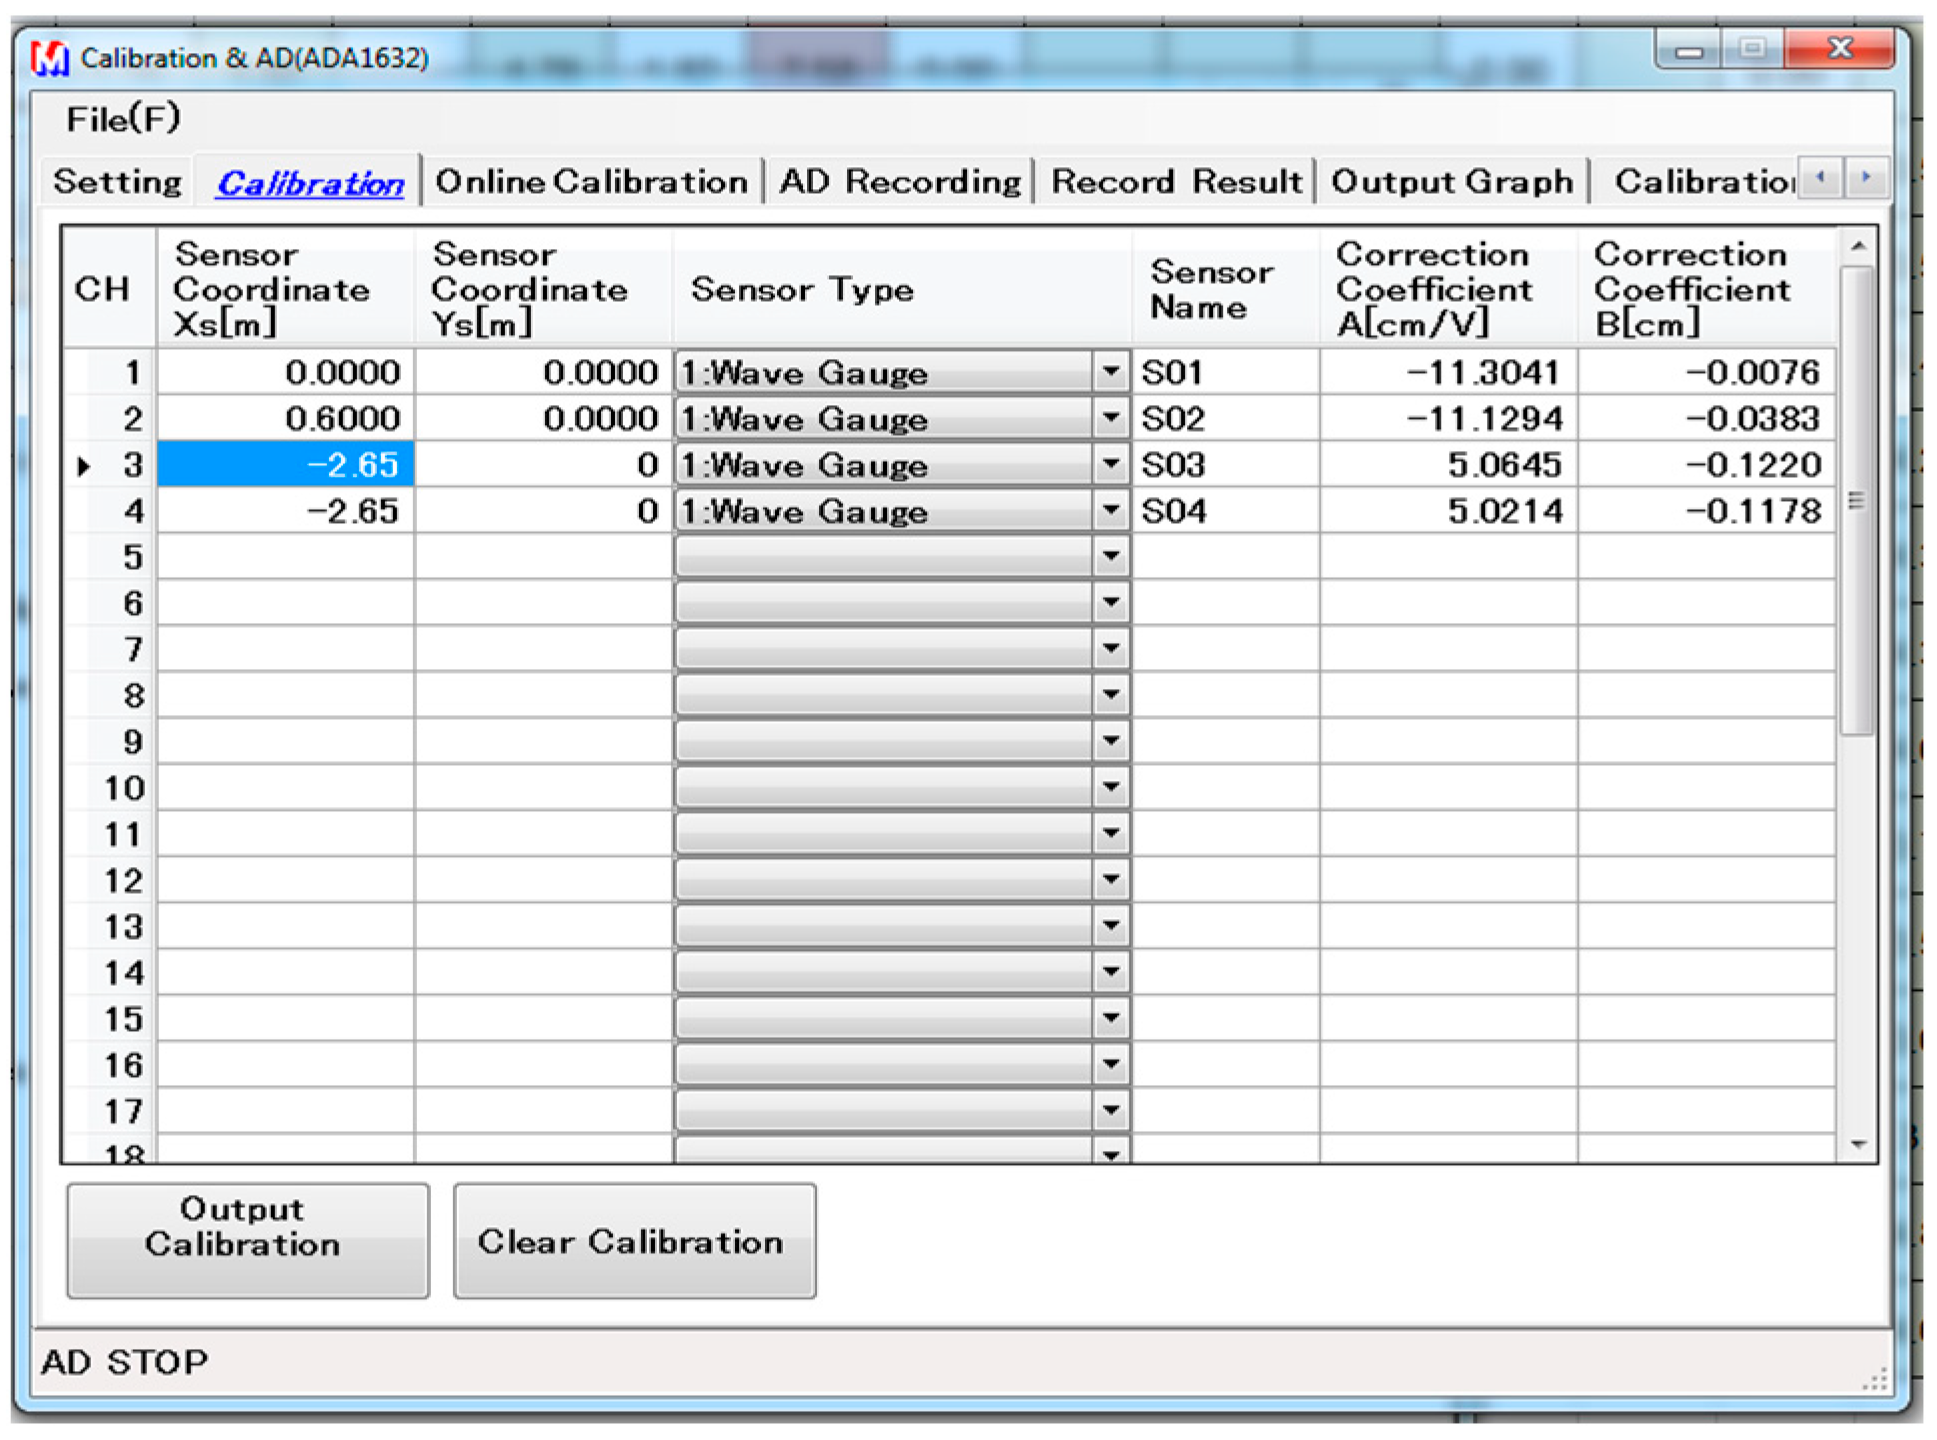Select Xs coordinate cell for channel 4
The height and width of the screenshot is (1440, 1937).
[x=286, y=511]
